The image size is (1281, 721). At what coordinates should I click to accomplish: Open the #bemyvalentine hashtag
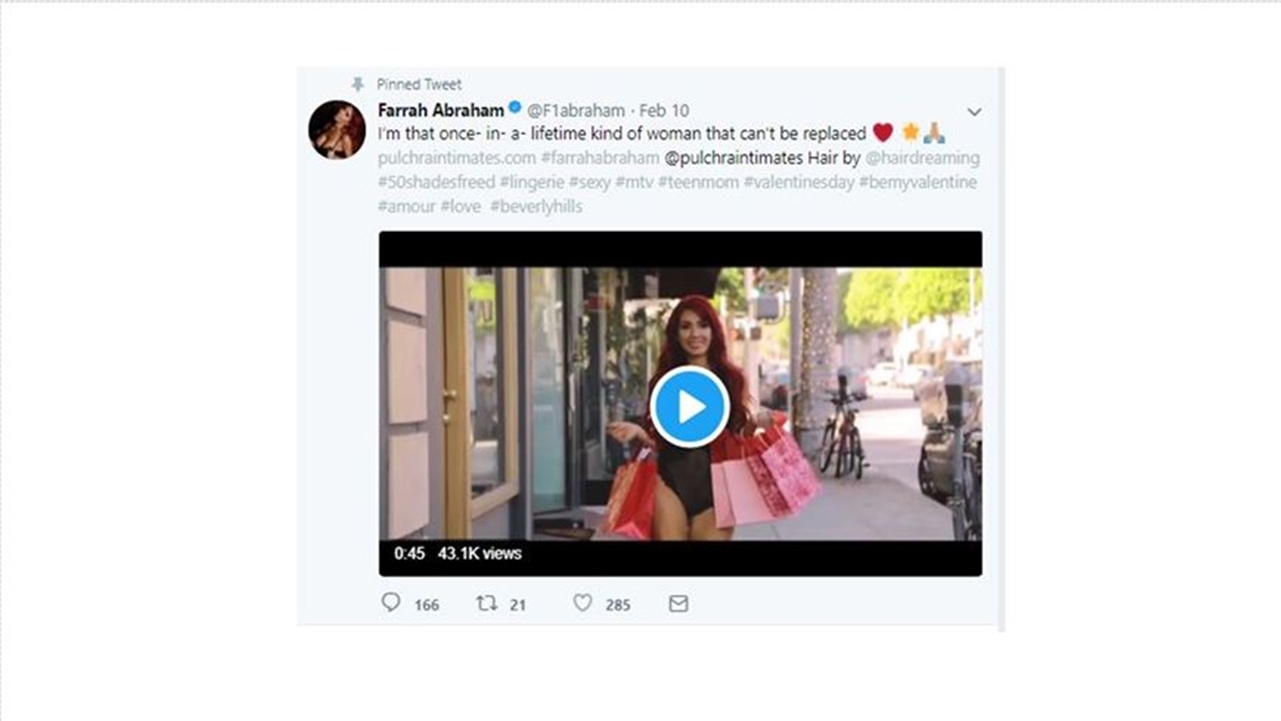tap(918, 182)
